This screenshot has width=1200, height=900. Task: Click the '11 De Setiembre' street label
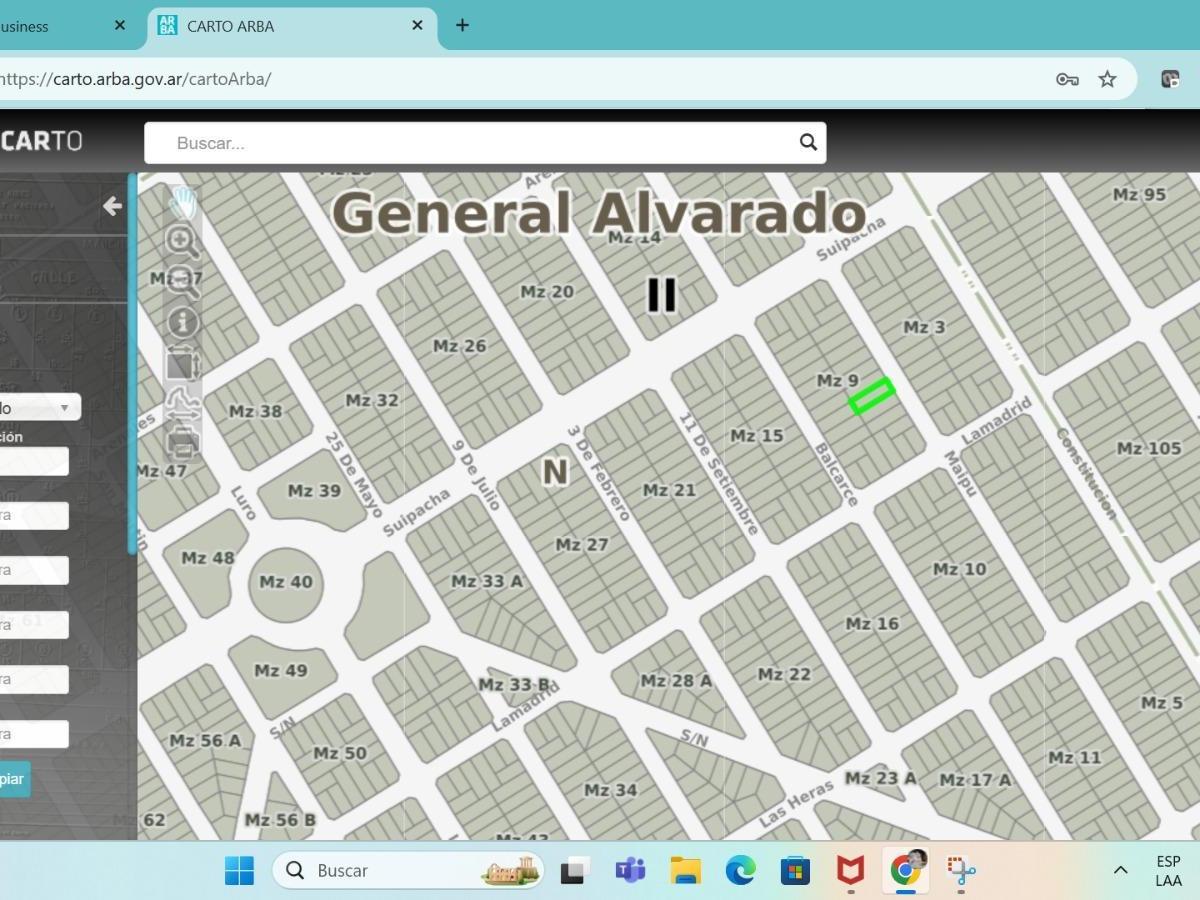pos(720,473)
